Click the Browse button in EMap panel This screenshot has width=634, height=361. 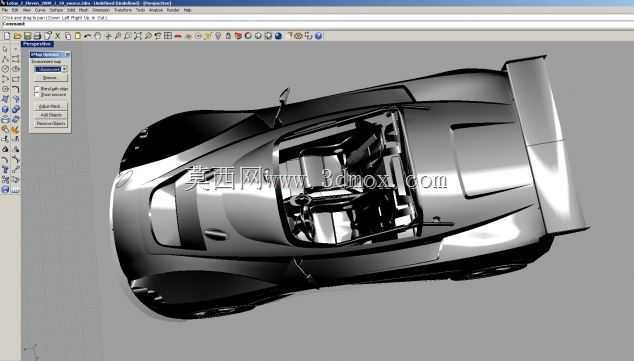coord(50,78)
